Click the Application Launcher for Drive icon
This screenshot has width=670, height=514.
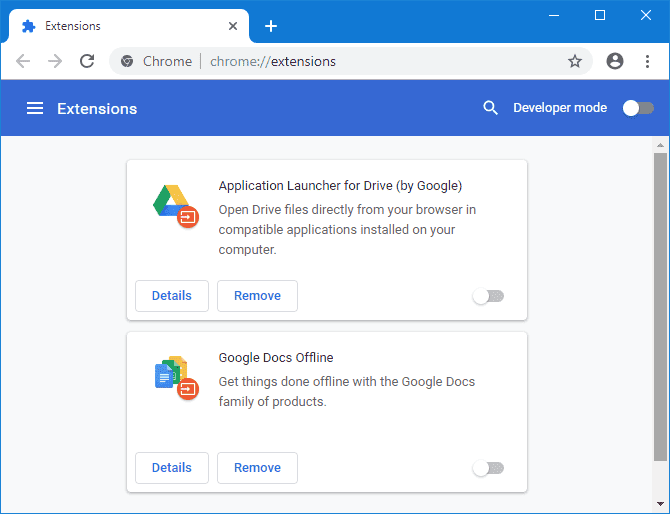(176, 206)
